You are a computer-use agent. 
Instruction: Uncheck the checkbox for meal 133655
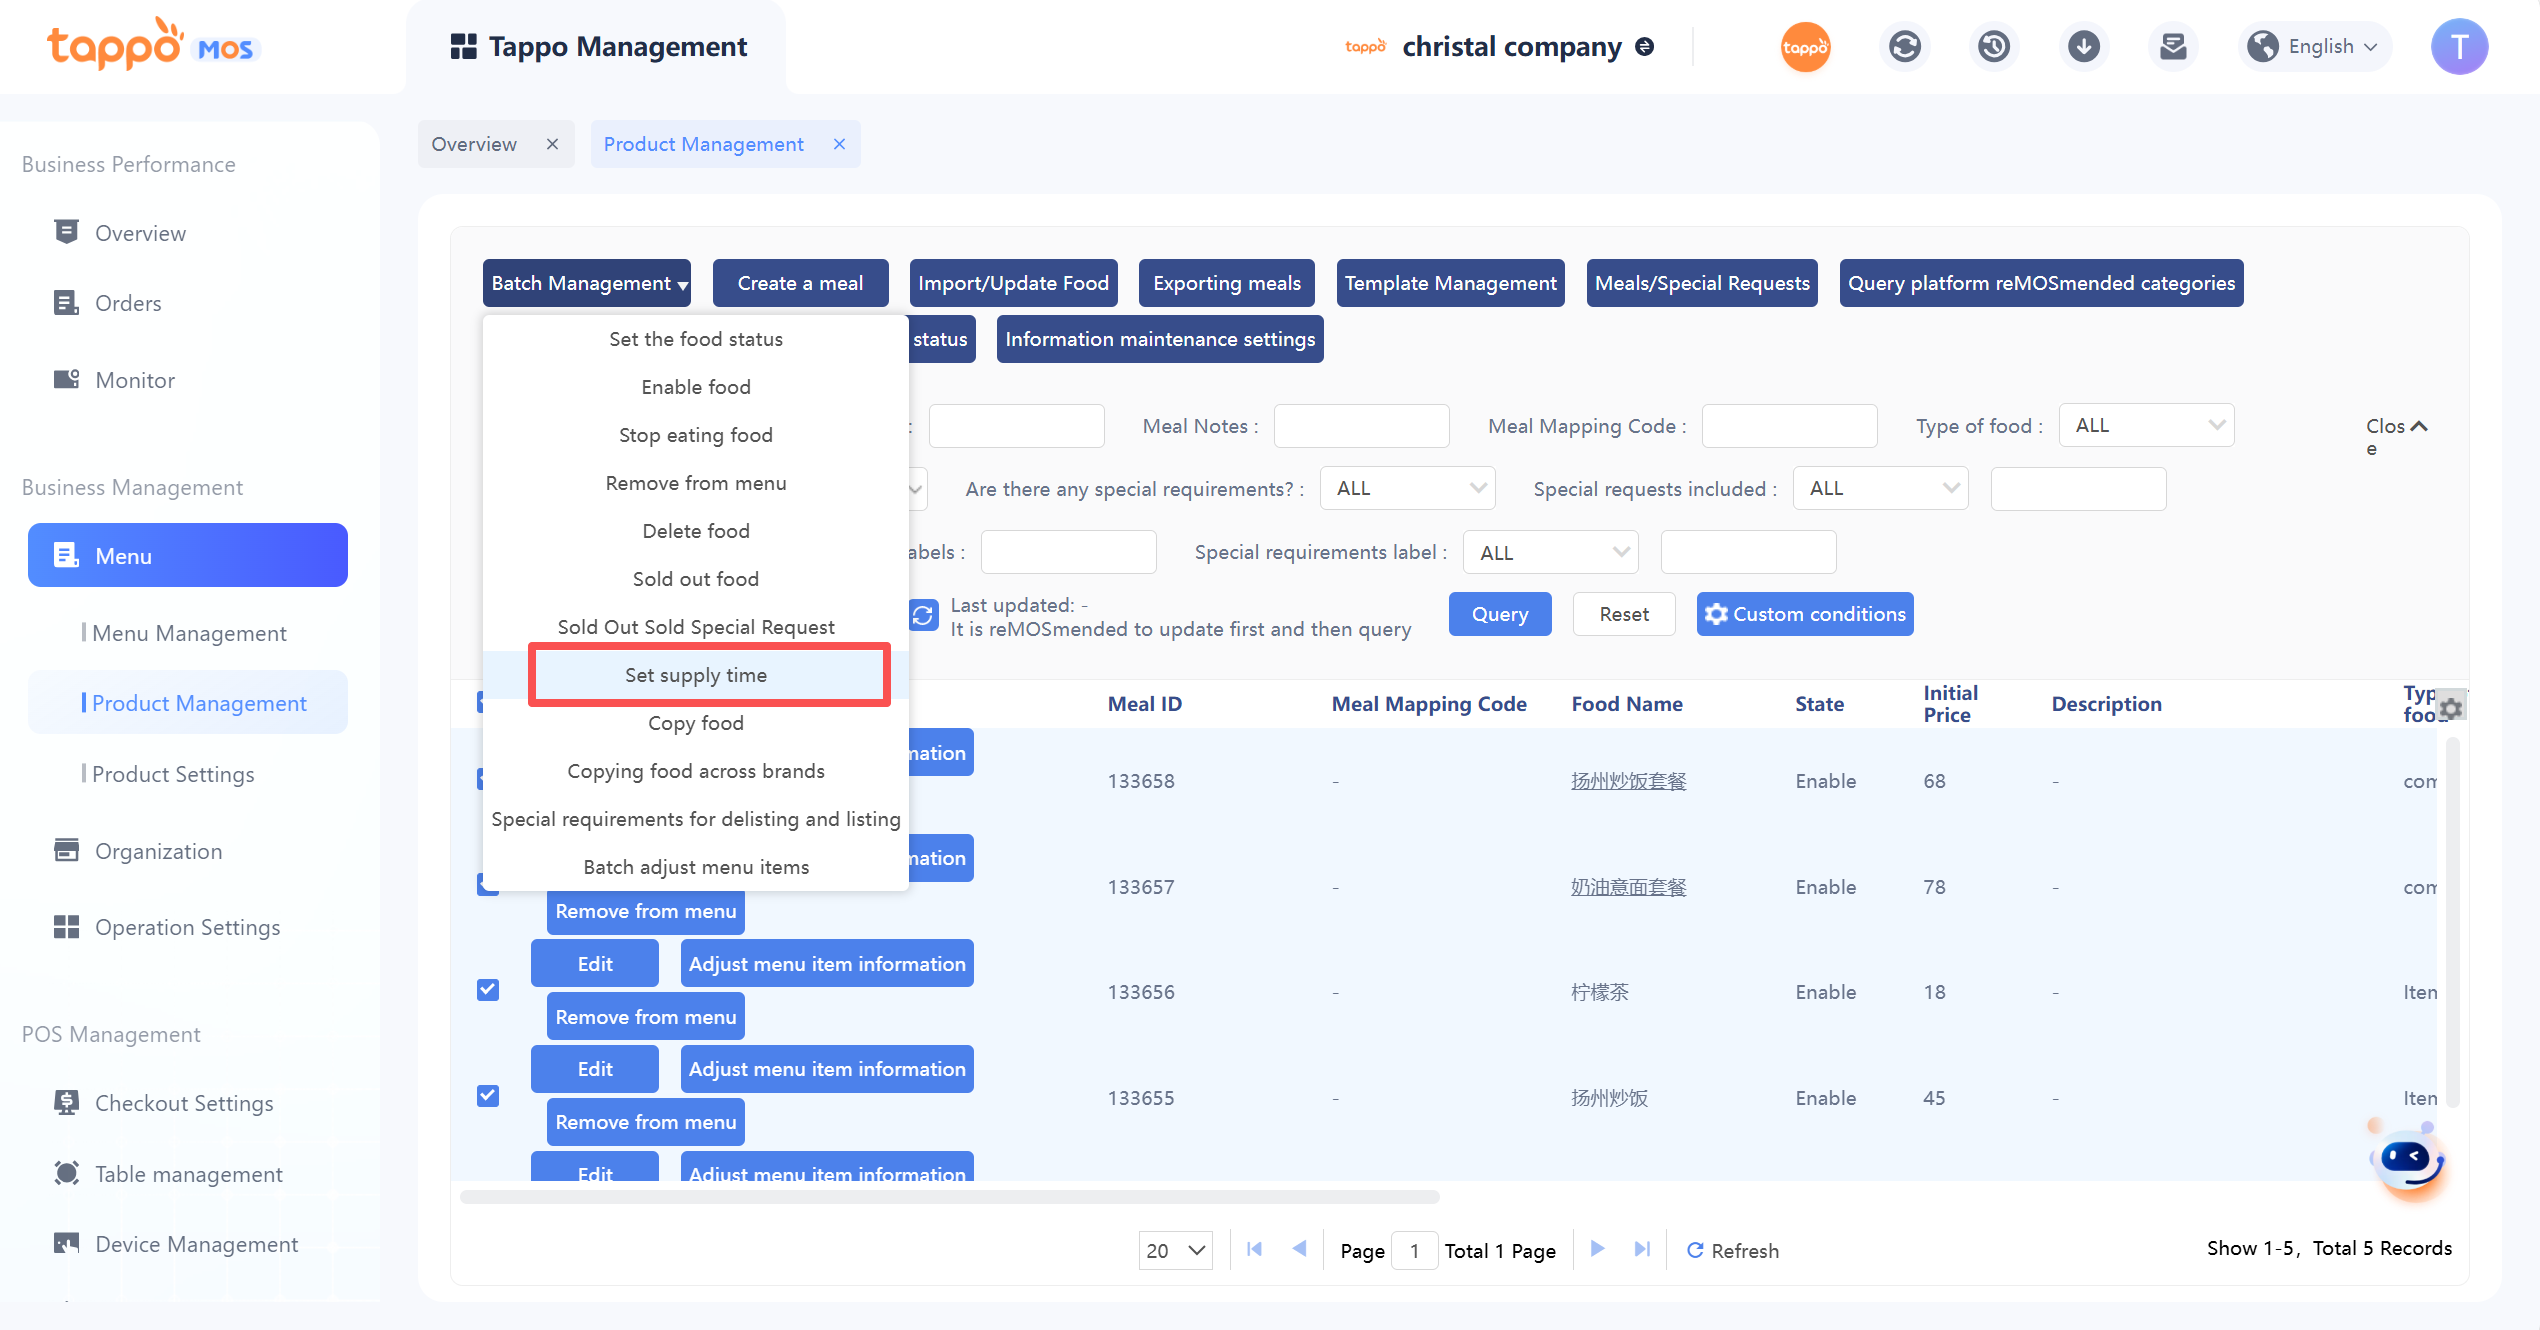pyautogui.click(x=488, y=1096)
